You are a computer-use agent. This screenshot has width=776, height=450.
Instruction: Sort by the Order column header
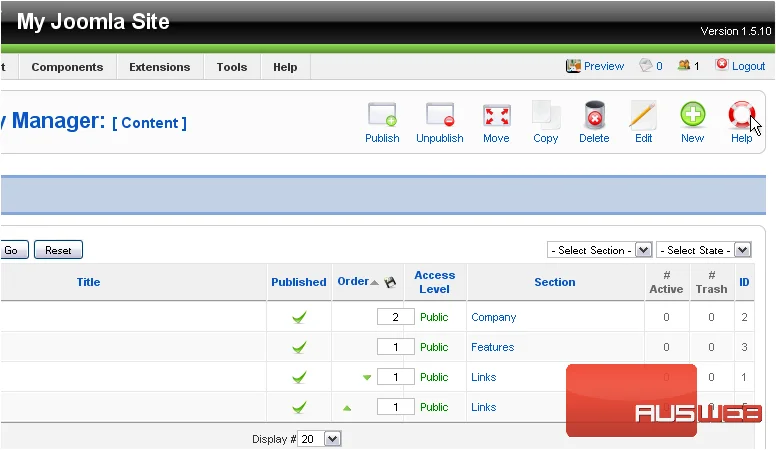353,281
